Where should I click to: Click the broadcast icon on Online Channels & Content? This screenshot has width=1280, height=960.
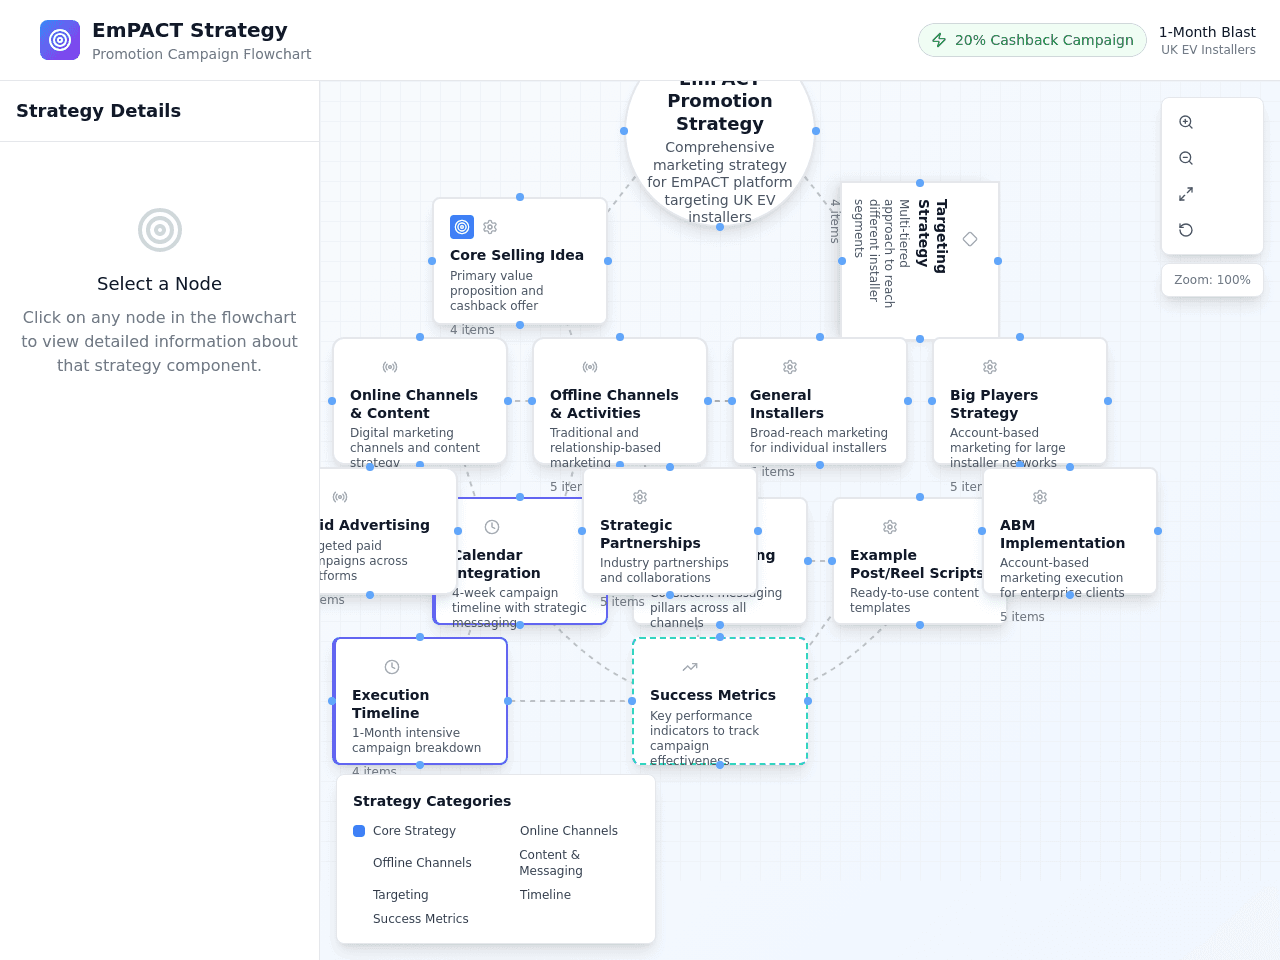(390, 367)
